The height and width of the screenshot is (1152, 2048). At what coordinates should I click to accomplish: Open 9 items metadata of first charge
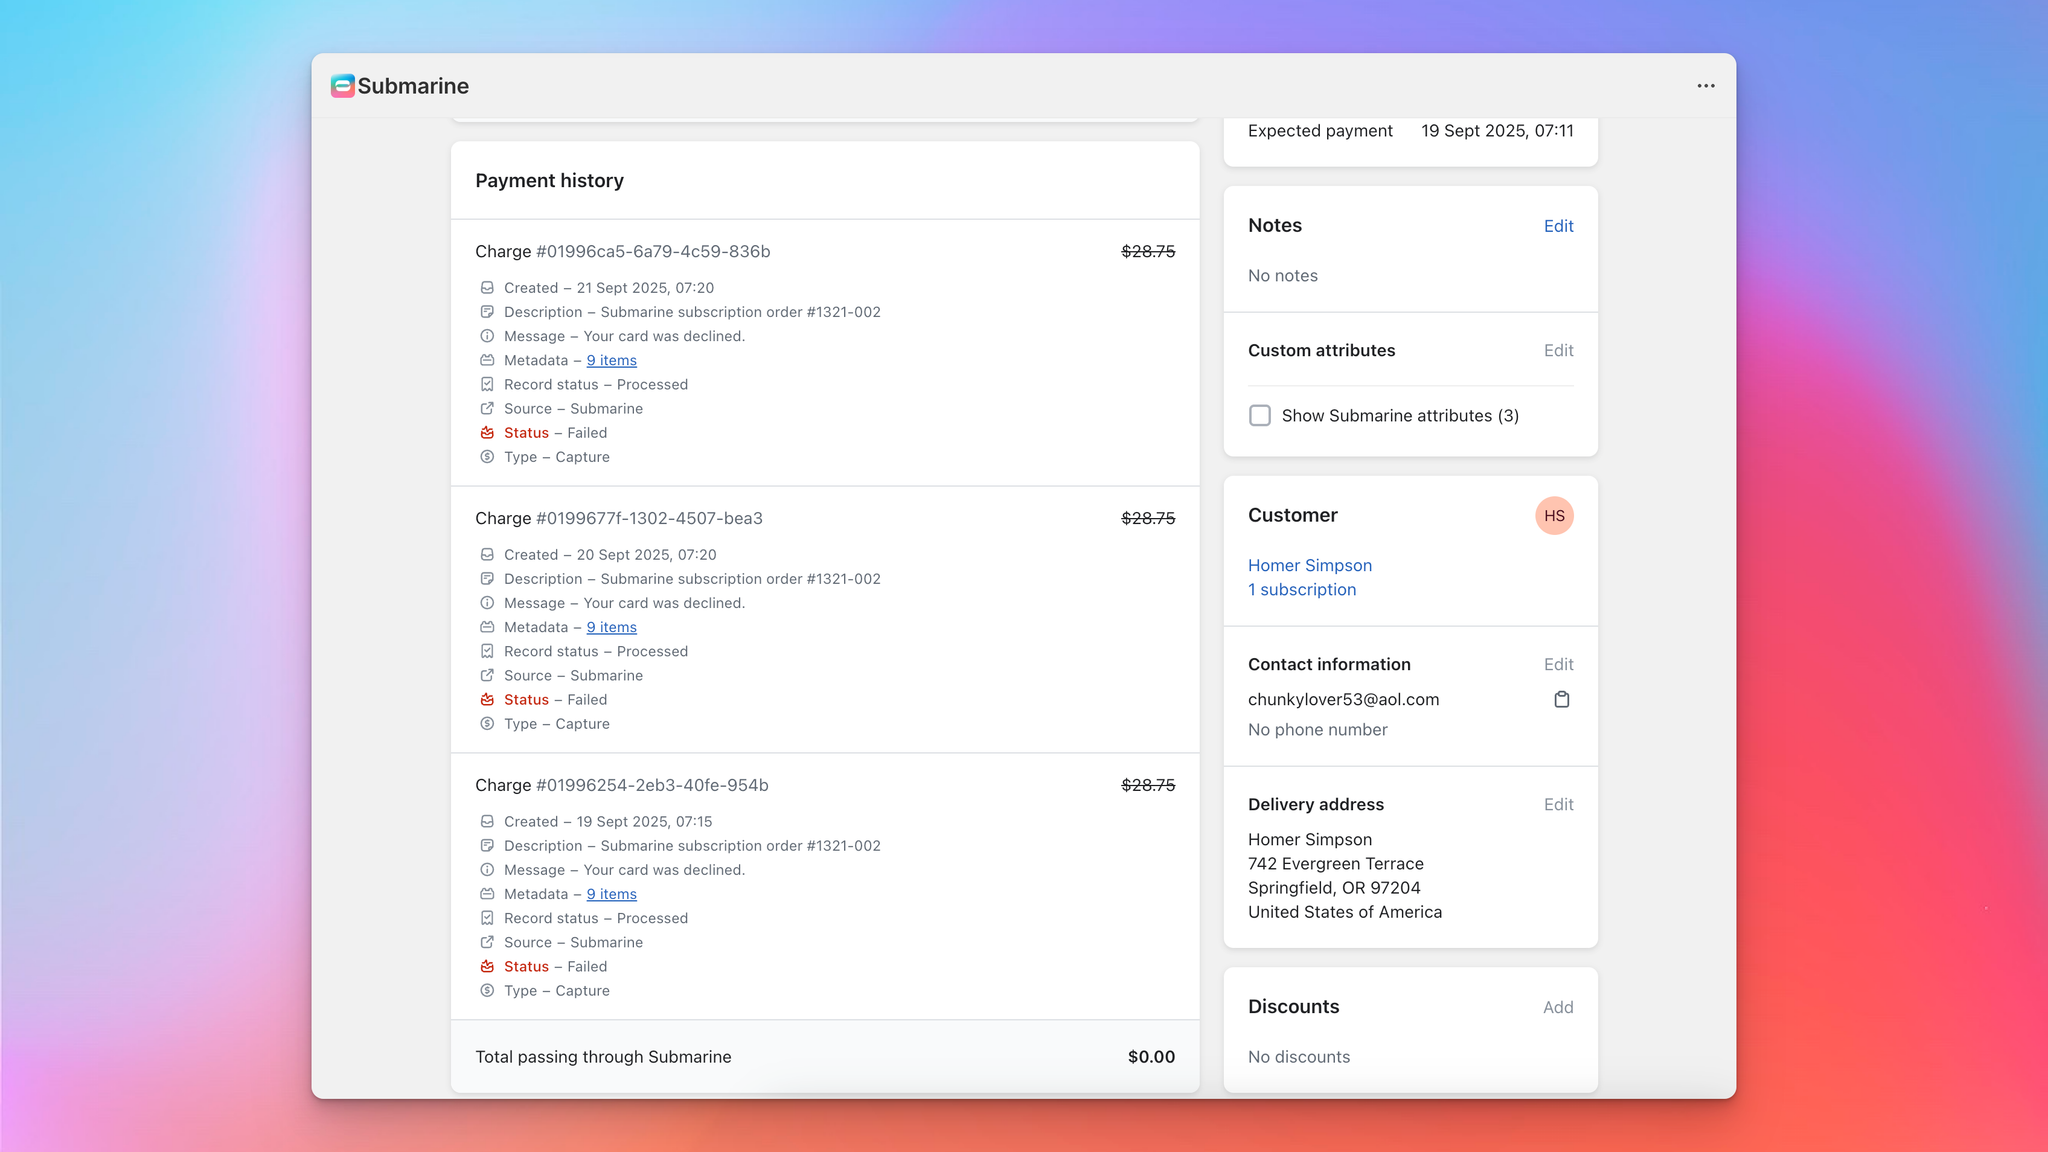coord(611,361)
